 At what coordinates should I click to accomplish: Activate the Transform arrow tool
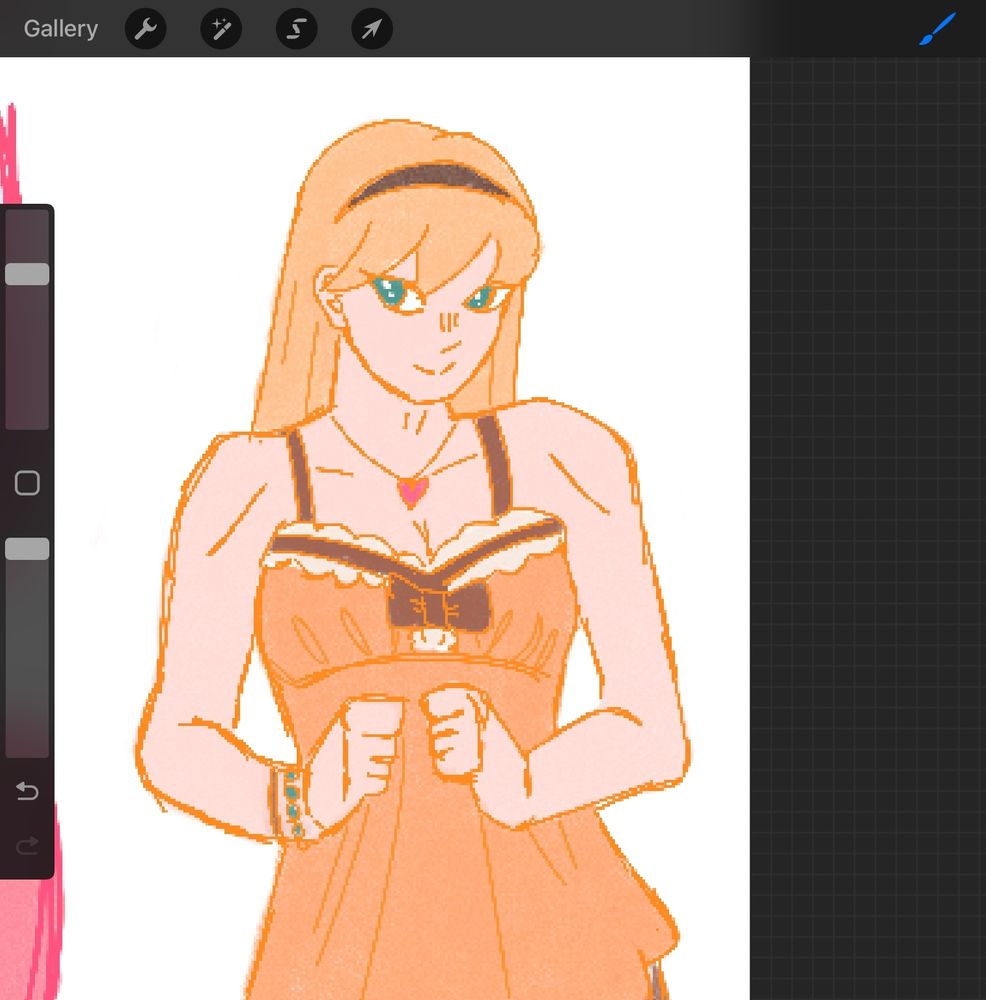click(372, 29)
